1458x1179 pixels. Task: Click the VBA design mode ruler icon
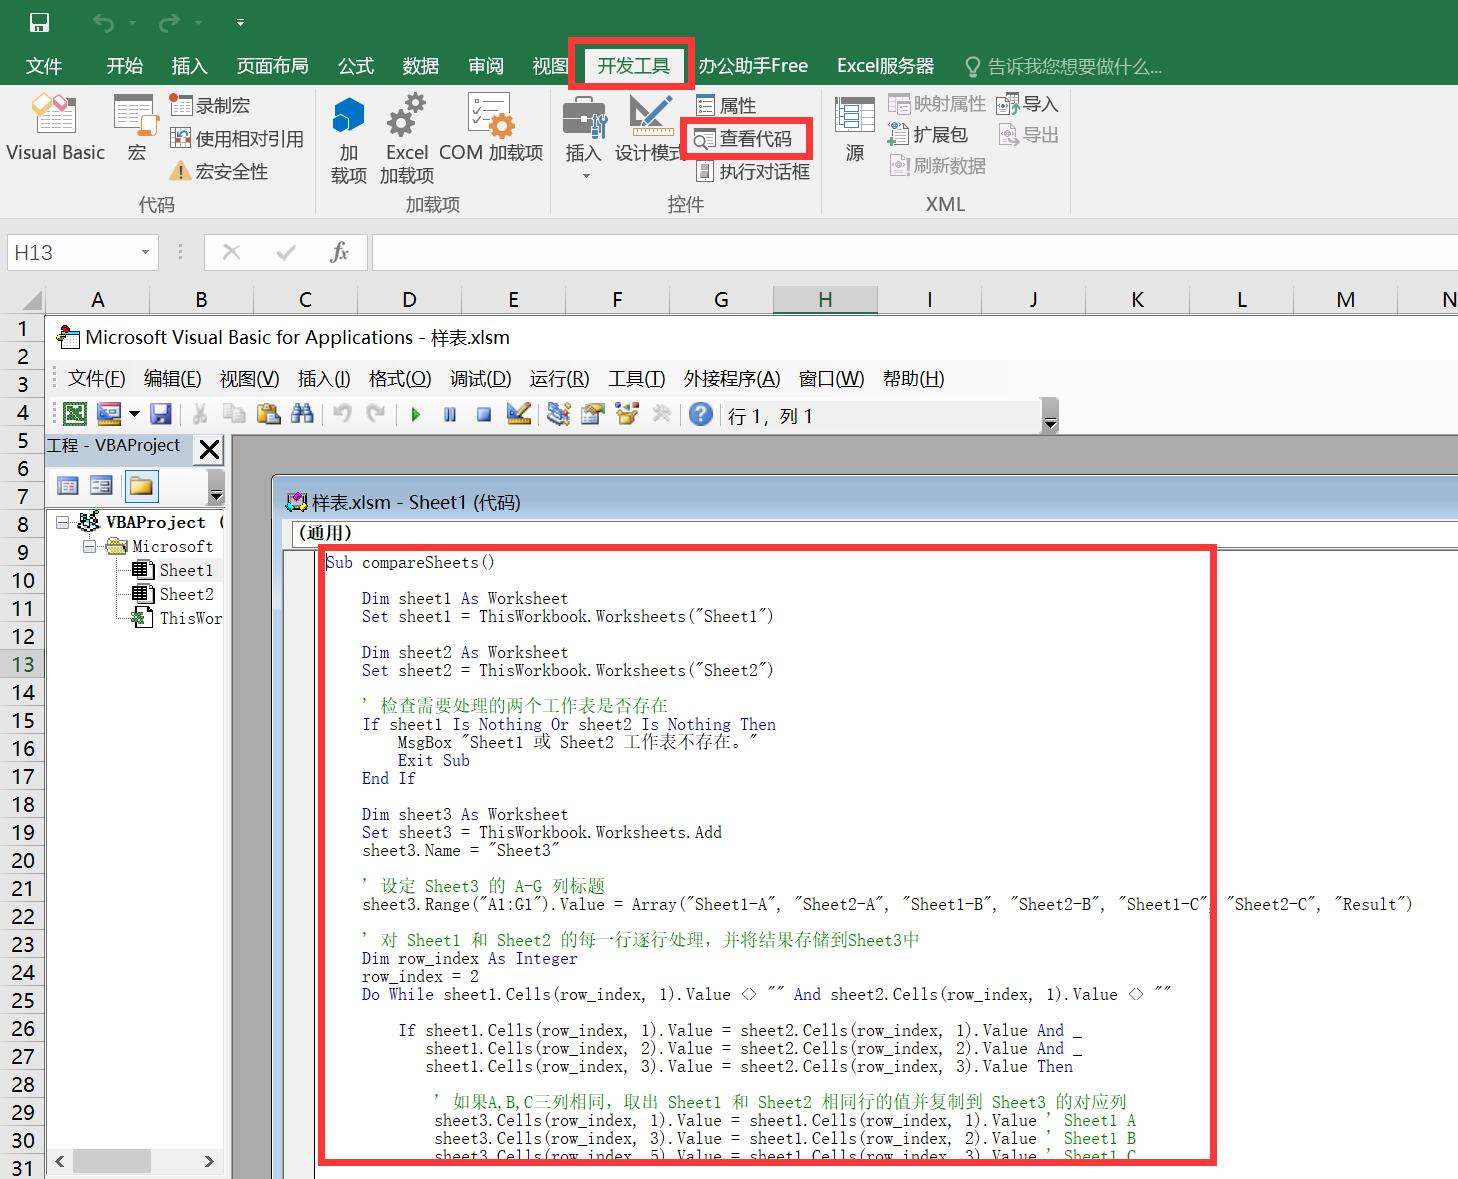coord(518,414)
